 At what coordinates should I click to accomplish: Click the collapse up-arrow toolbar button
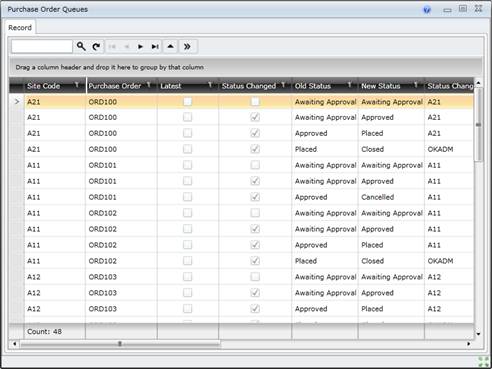170,46
